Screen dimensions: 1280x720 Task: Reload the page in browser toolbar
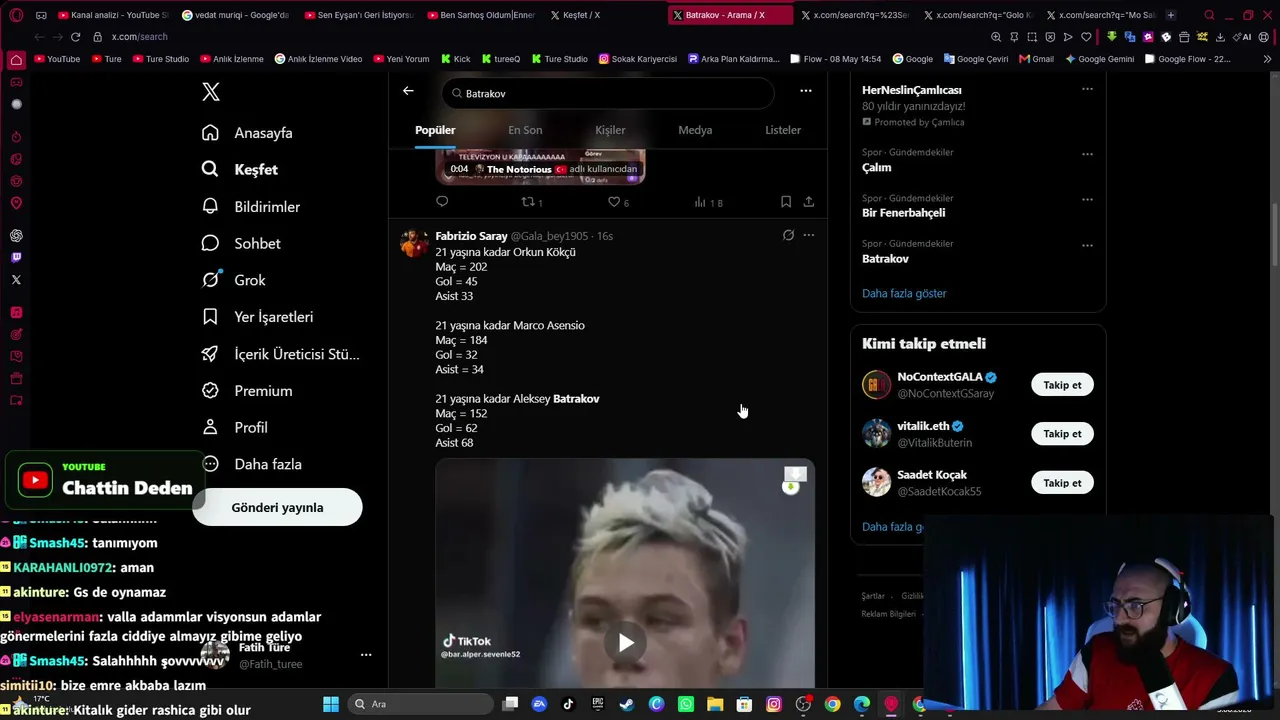coord(75,37)
